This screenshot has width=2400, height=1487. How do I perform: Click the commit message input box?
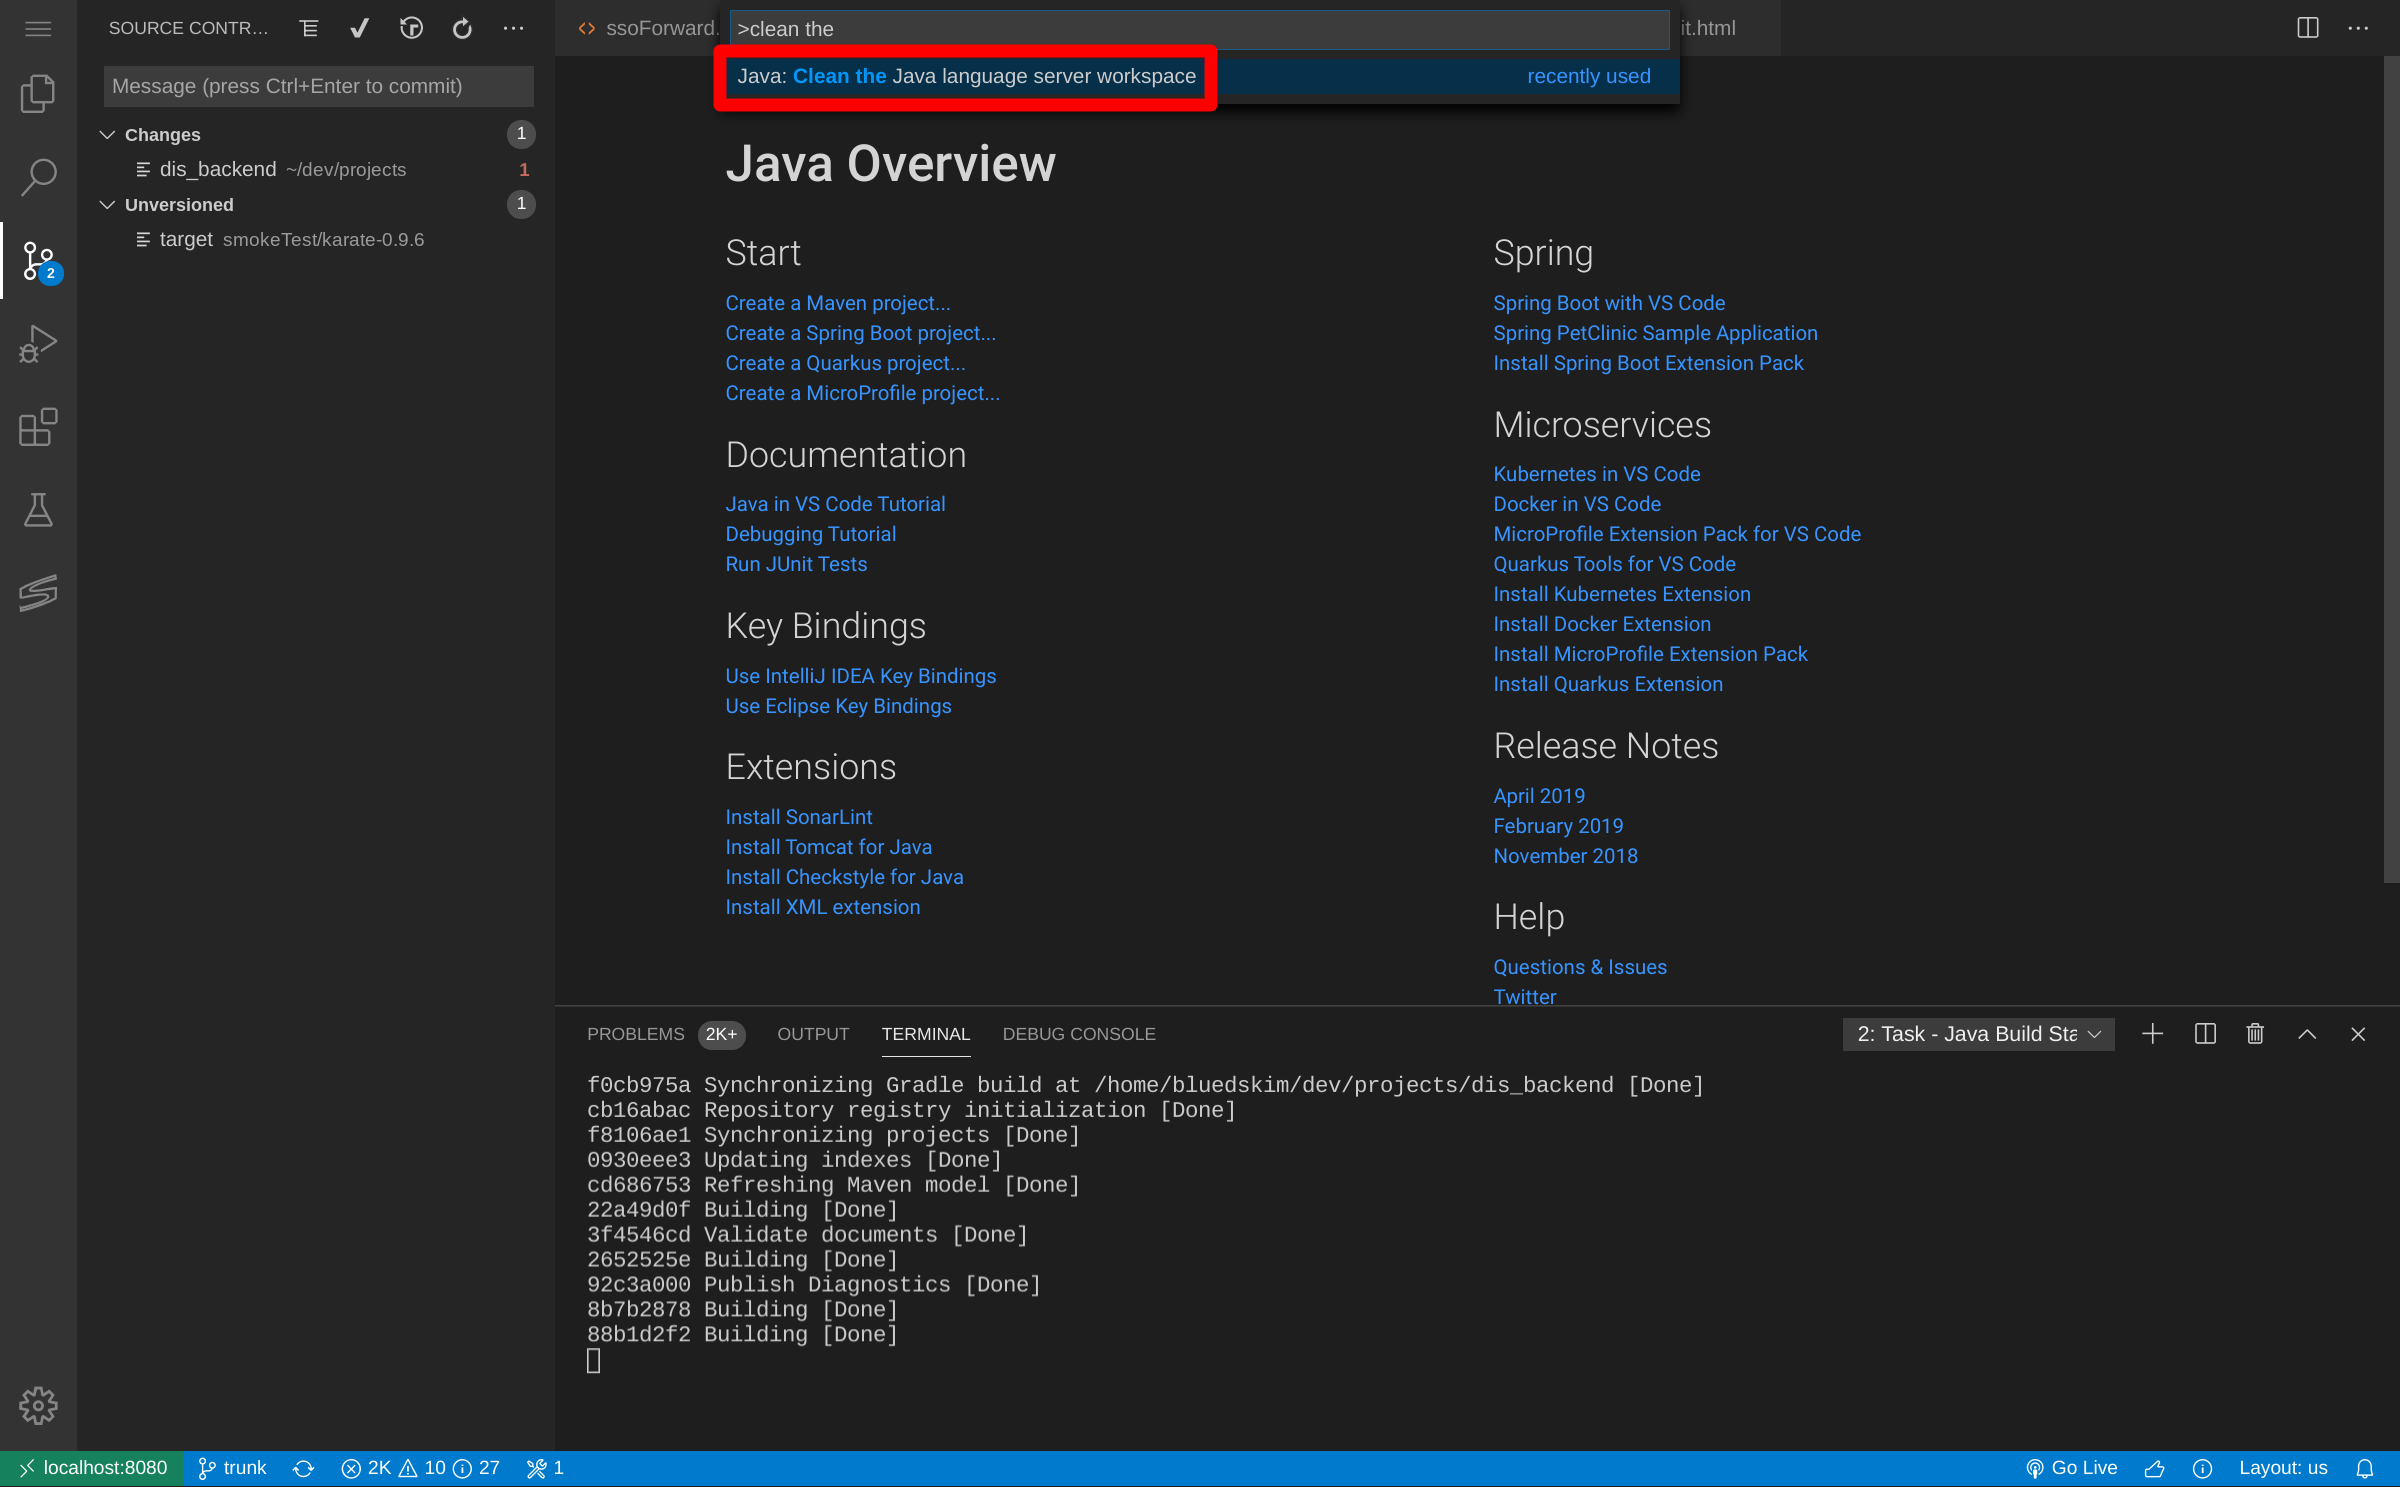click(x=318, y=86)
